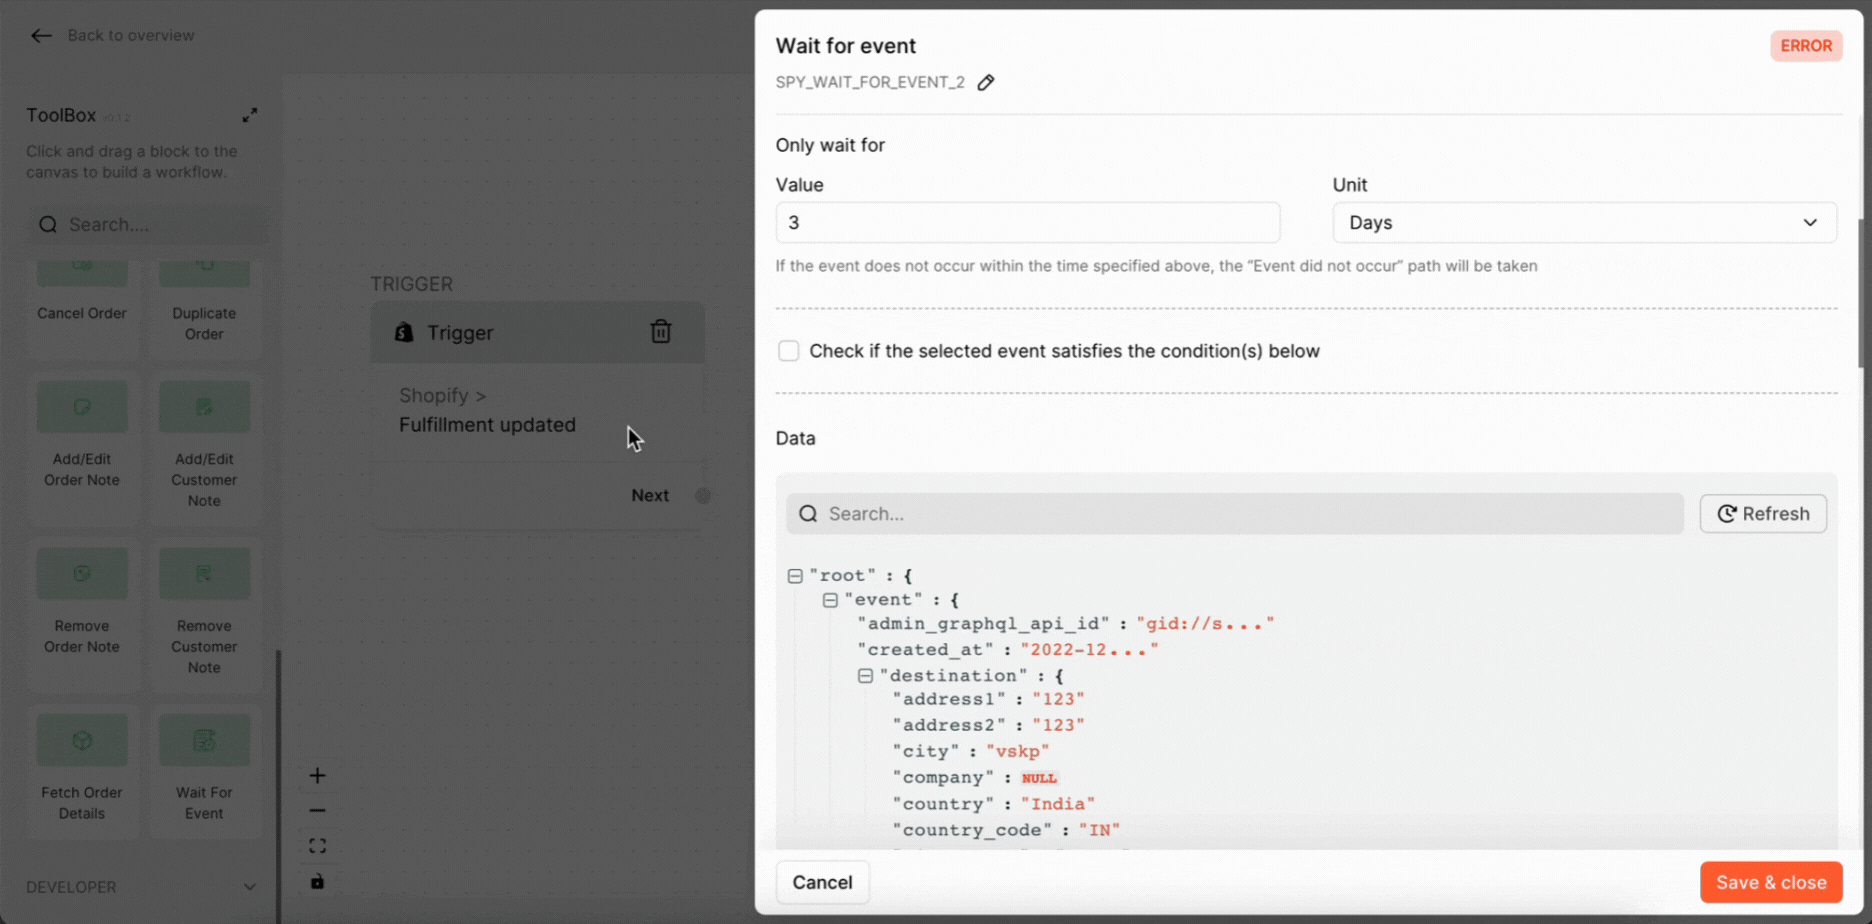The height and width of the screenshot is (924, 1872).
Task: Open the Unit dropdown showing Days
Action: pyautogui.click(x=1584, y=223)
